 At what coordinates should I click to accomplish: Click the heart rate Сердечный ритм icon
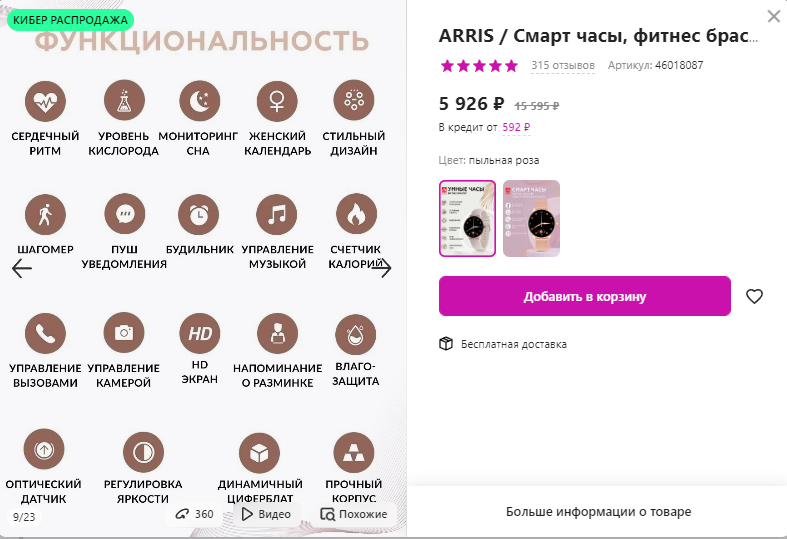(45, 100)
